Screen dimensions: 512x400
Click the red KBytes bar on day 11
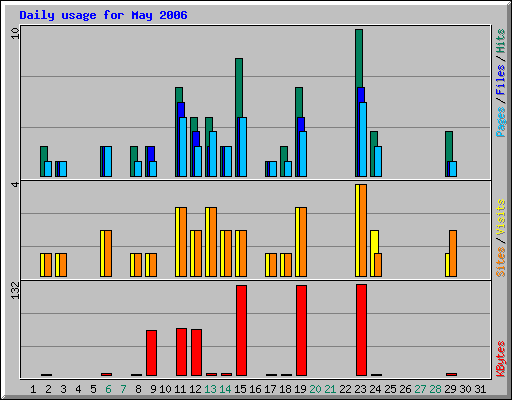click(181, 352)
